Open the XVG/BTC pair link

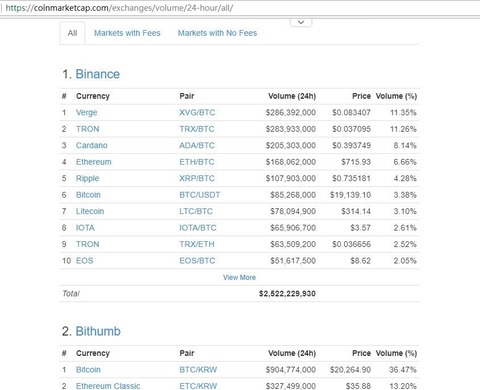click(x=197, y=112)
